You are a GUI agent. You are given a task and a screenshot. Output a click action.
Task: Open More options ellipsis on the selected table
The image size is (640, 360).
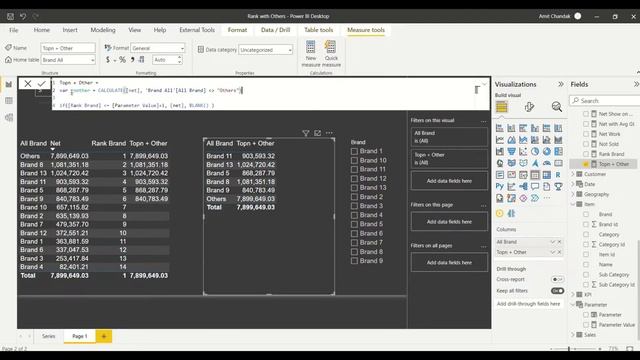pos(329,133)
